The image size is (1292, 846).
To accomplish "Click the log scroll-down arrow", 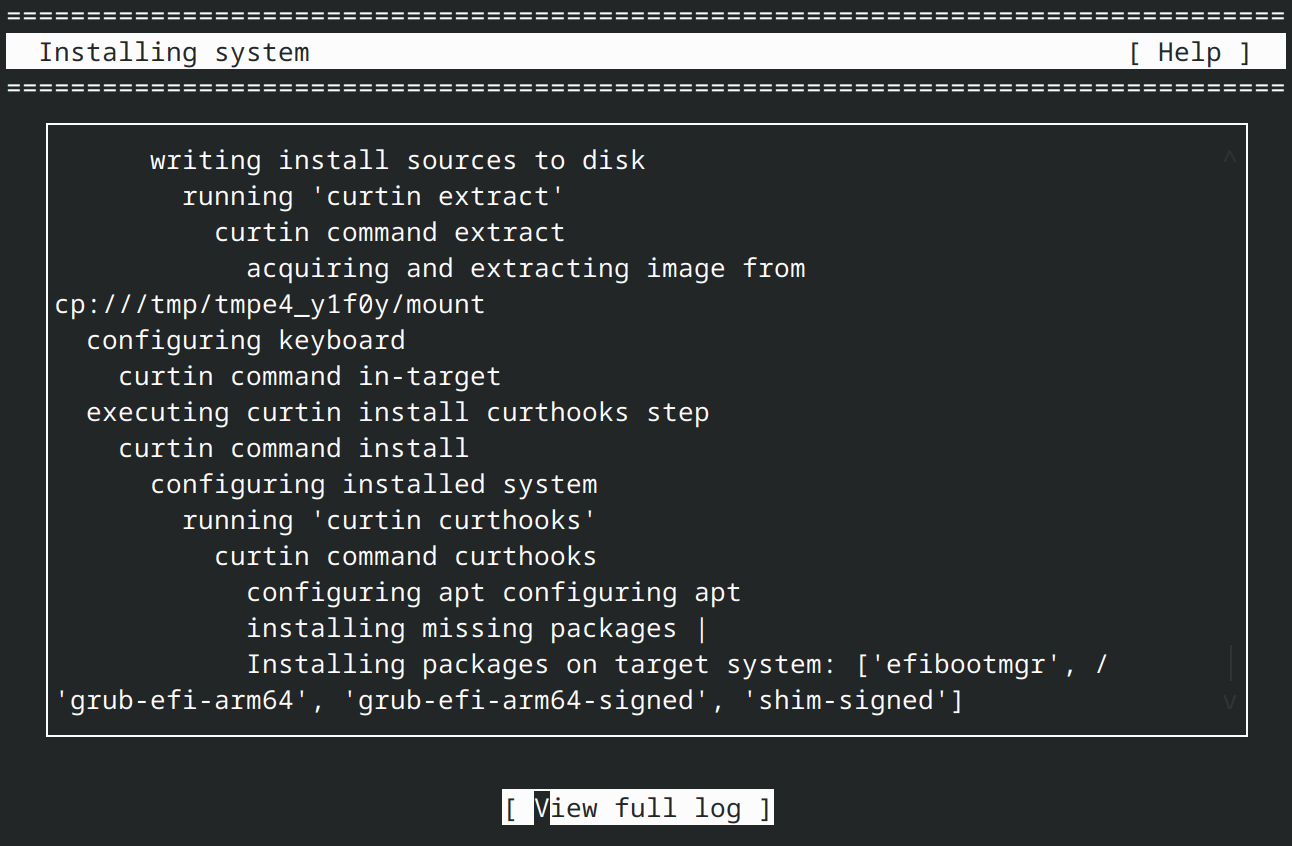I will coord(1229,701).
